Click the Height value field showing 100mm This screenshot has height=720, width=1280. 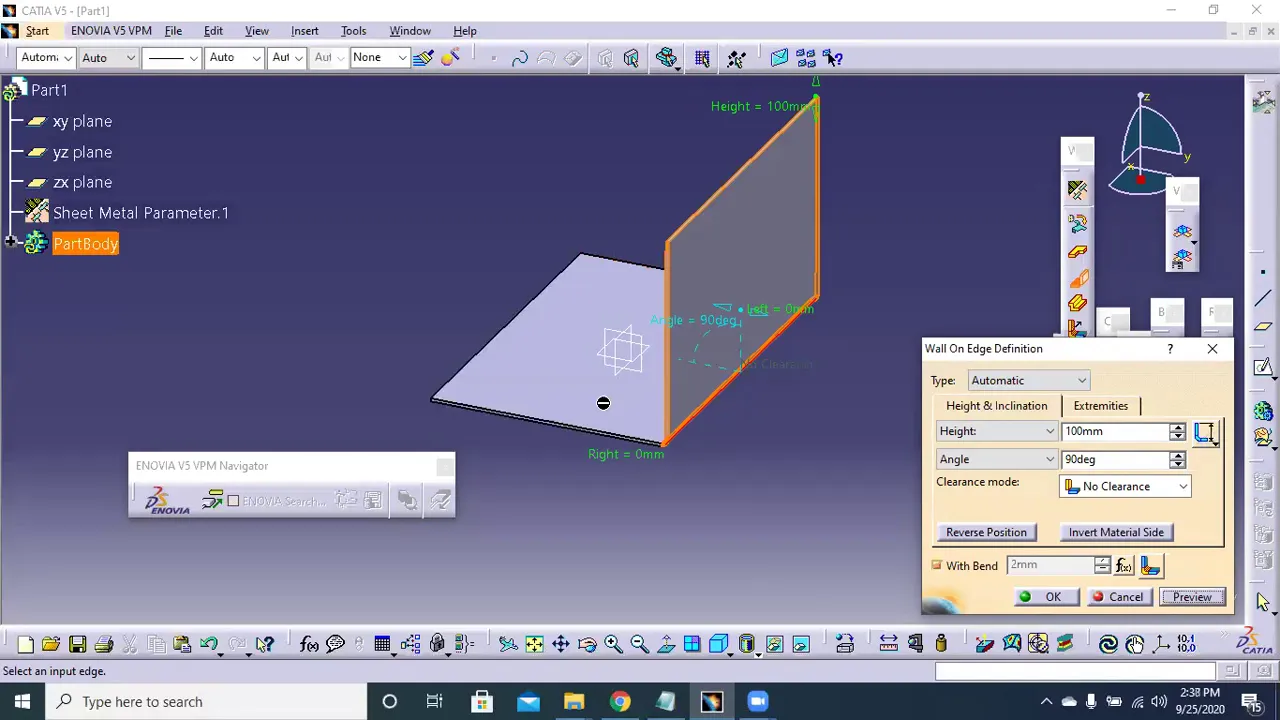pyautogui.click(x=1115, y=431)
